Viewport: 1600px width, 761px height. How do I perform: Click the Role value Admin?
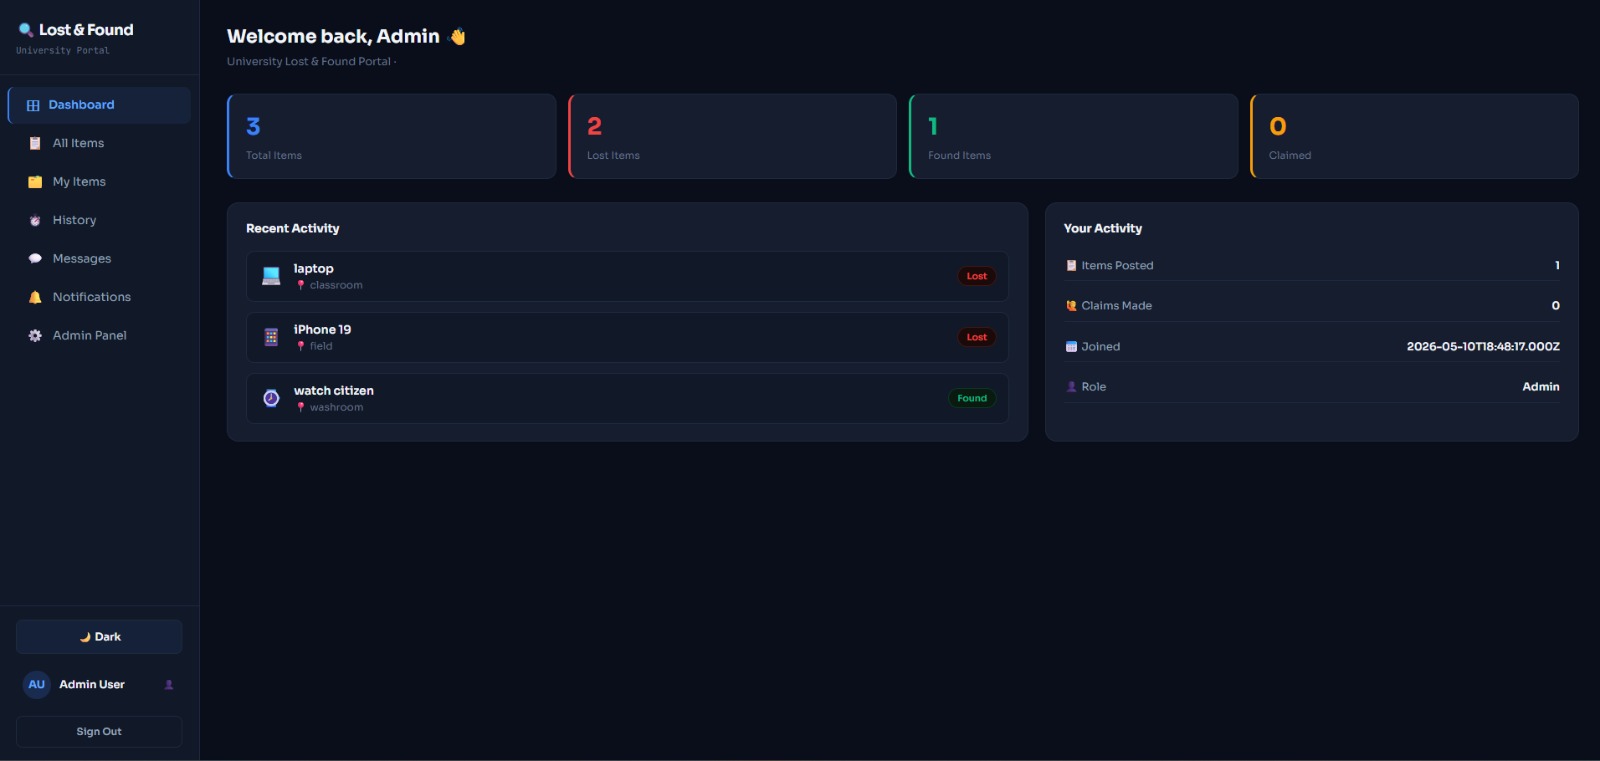tap(1541, 387)
